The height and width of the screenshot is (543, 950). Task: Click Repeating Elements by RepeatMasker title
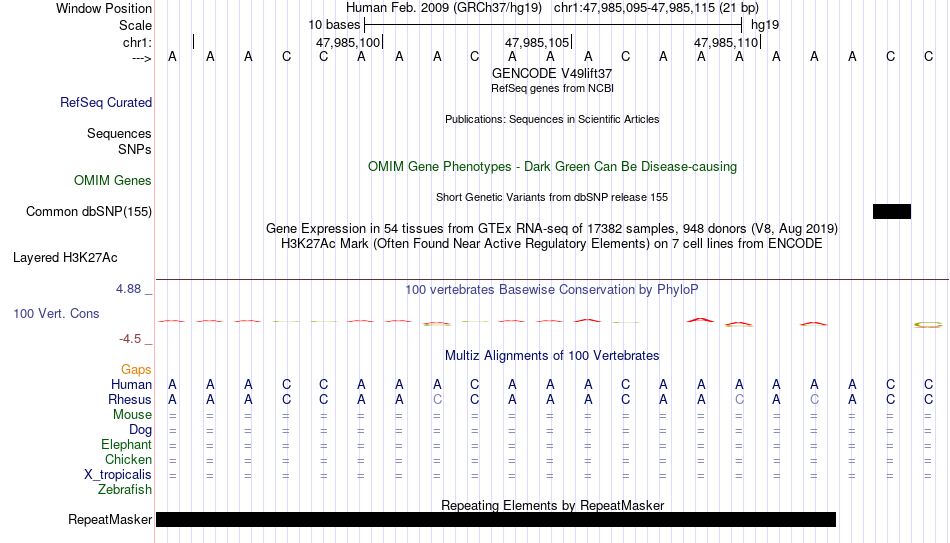[x=552, y=505]
